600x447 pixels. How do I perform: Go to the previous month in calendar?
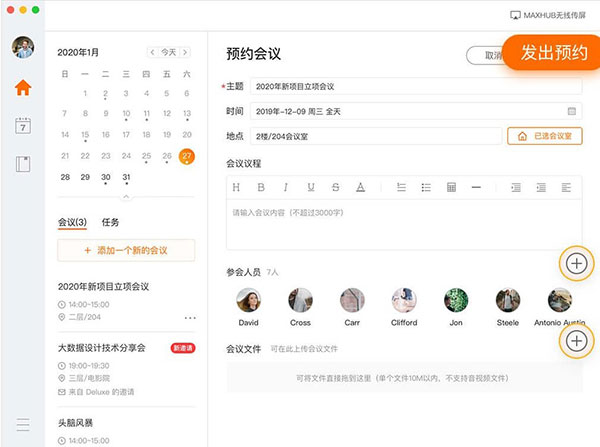click(x=152, y=52)
